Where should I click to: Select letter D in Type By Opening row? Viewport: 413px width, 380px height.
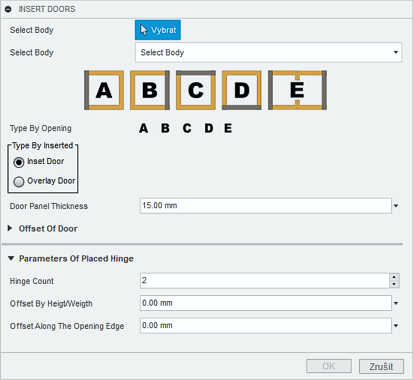(x=209, y=128)
